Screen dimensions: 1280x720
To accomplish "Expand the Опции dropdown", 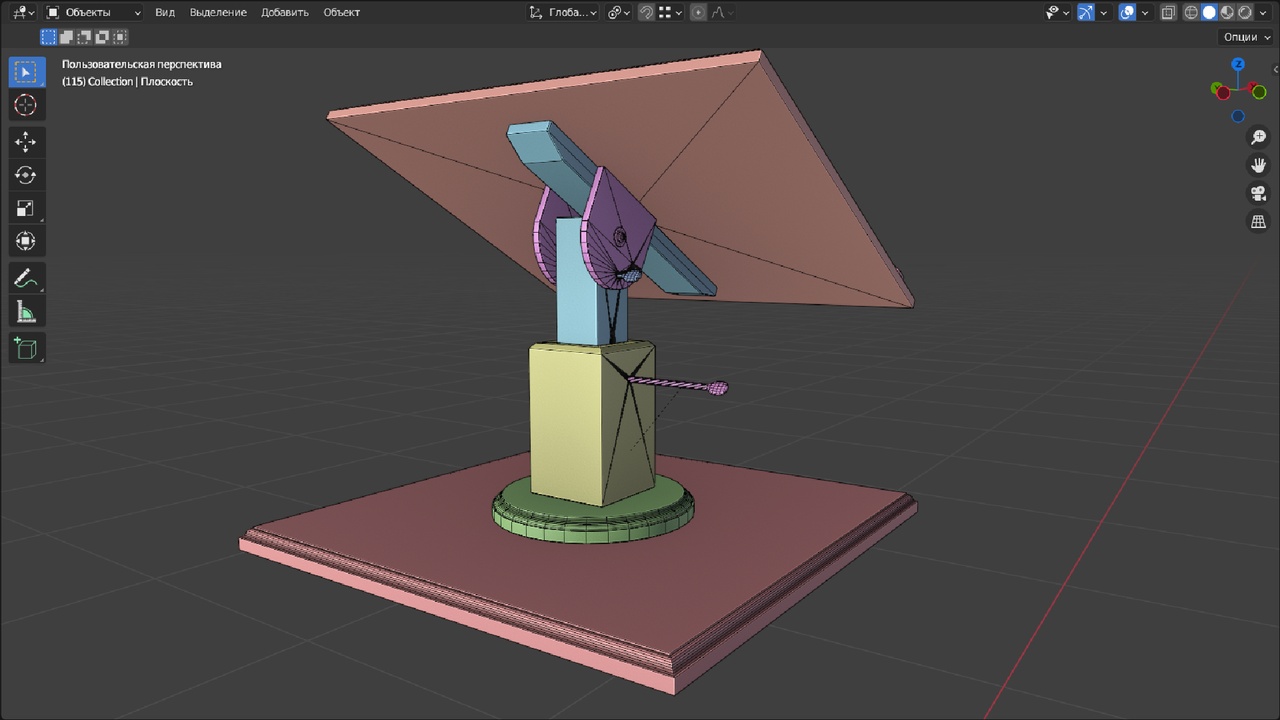I will (1246, 37).
